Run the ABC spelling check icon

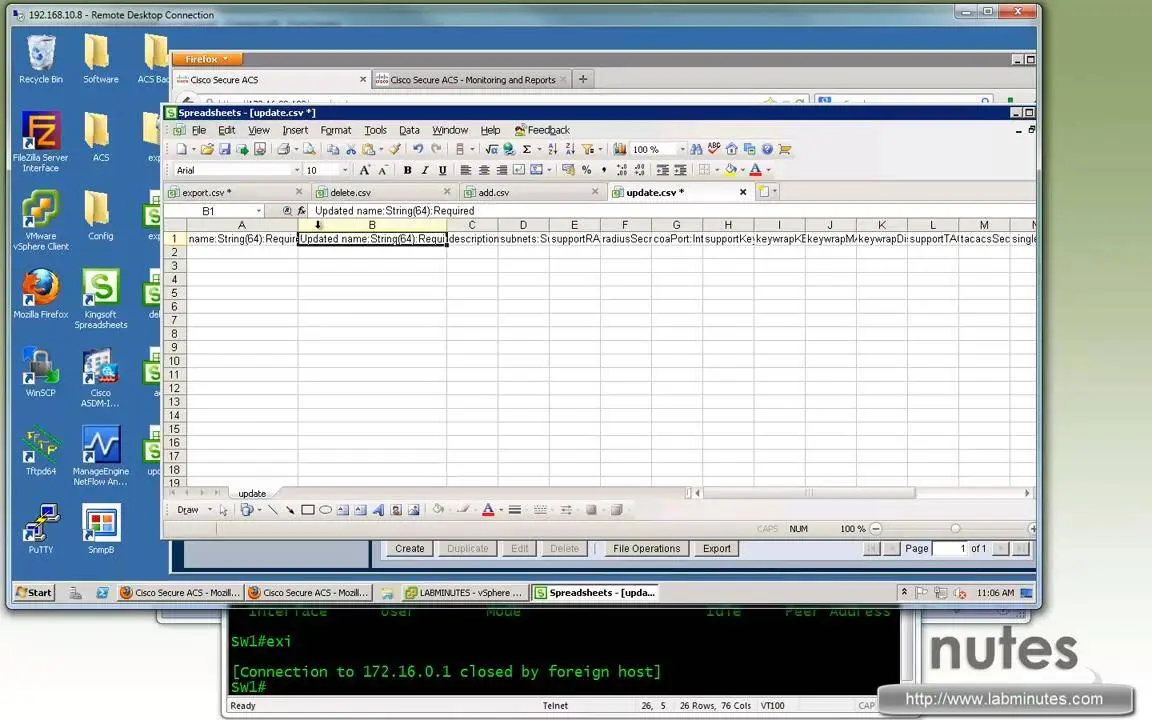click(x=714, y=149)
